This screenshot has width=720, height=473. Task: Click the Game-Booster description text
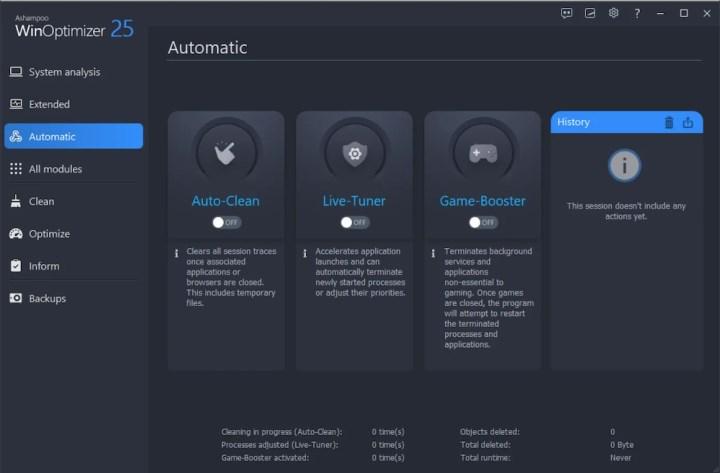(x=489, y=298)
